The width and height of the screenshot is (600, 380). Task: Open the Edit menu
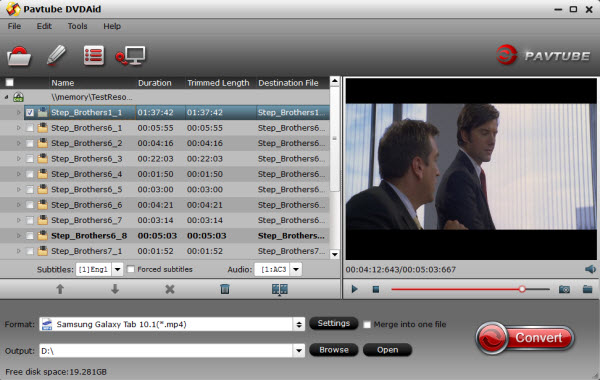point(44,26)
